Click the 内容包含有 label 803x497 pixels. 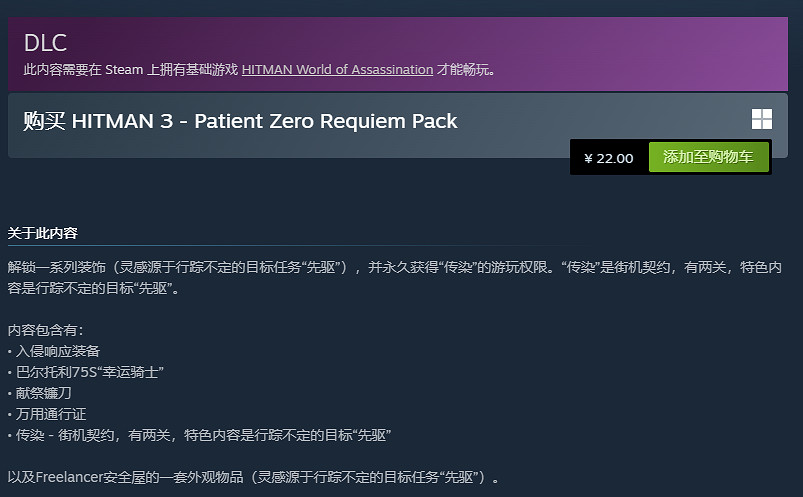point(47,329)
